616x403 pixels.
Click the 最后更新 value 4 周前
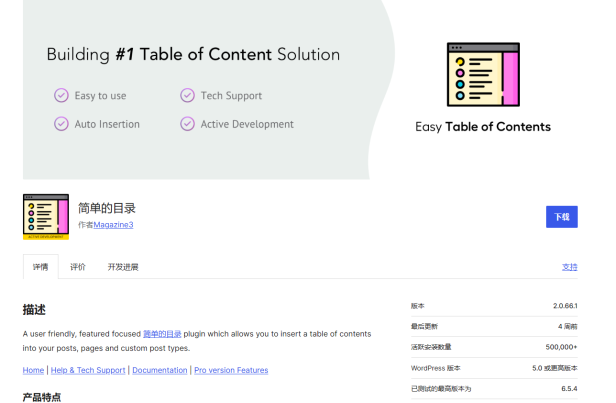pos(568,326)
